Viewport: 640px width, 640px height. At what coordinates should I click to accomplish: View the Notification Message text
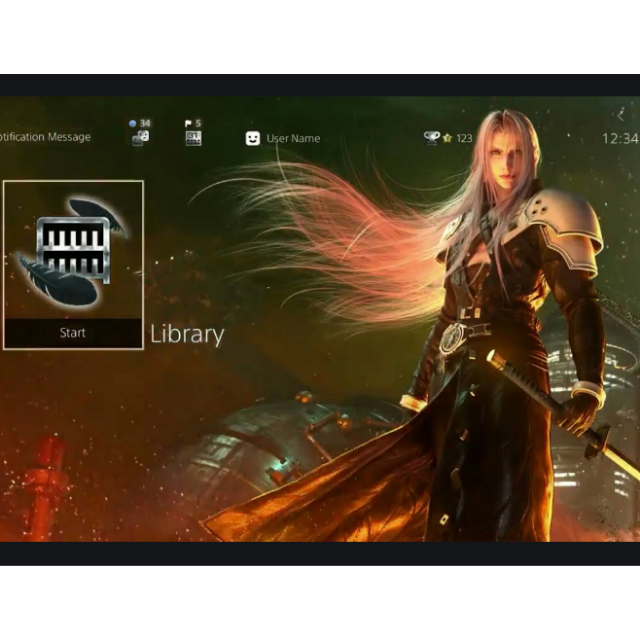(x=45, y=137)
